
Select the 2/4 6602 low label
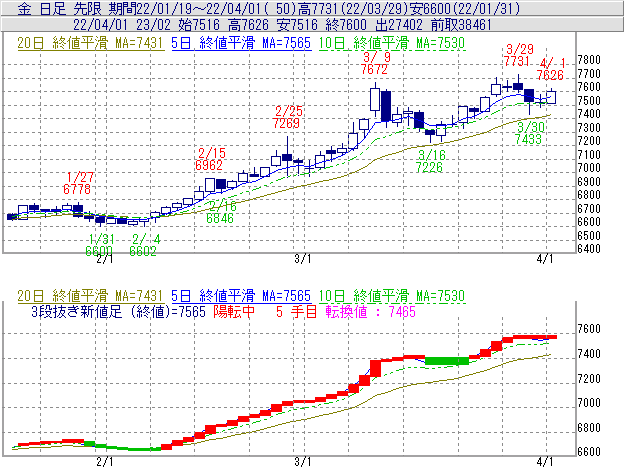[144, 245]
